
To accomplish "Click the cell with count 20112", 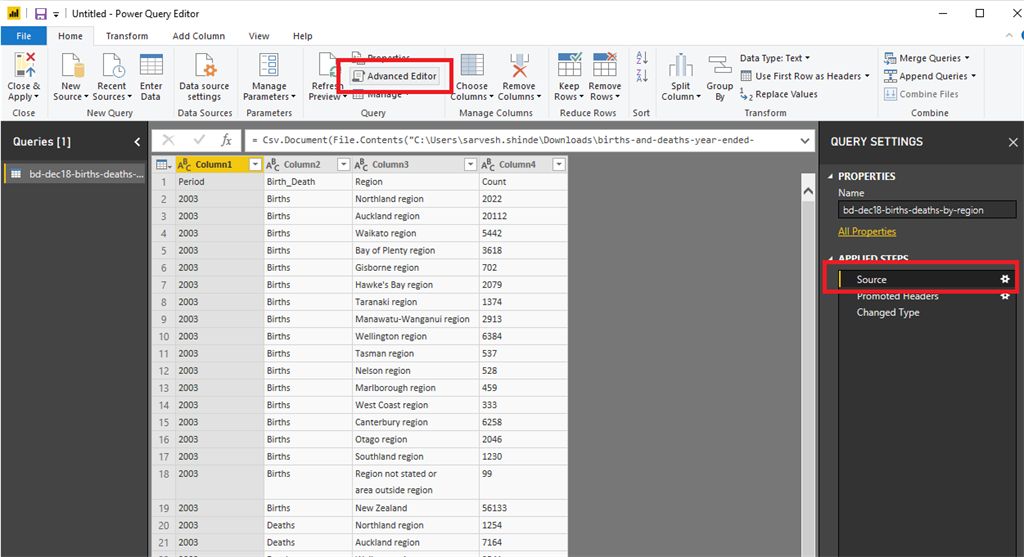I will tap(522, 216).
